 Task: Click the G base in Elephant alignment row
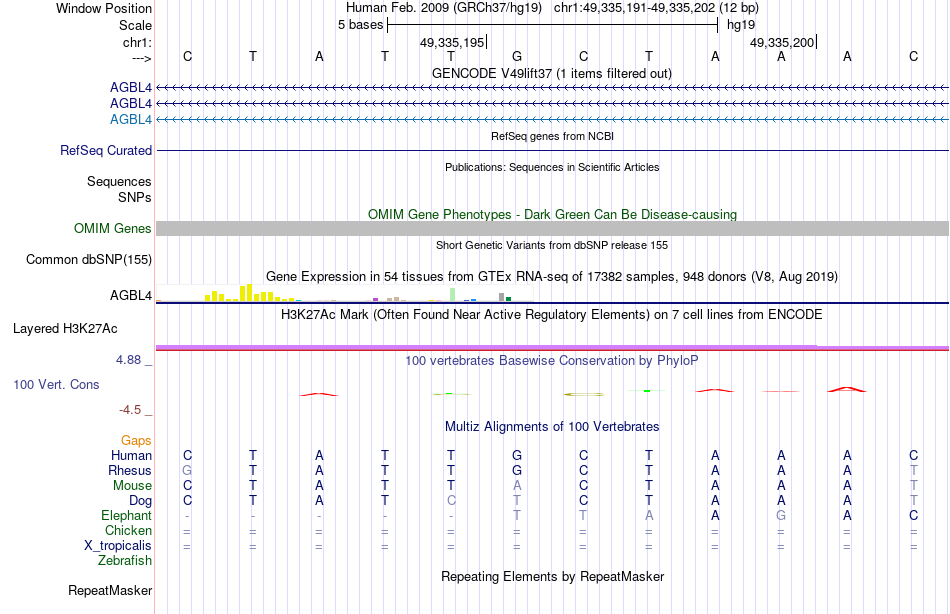pyautogui.click(x=781, y=516)
